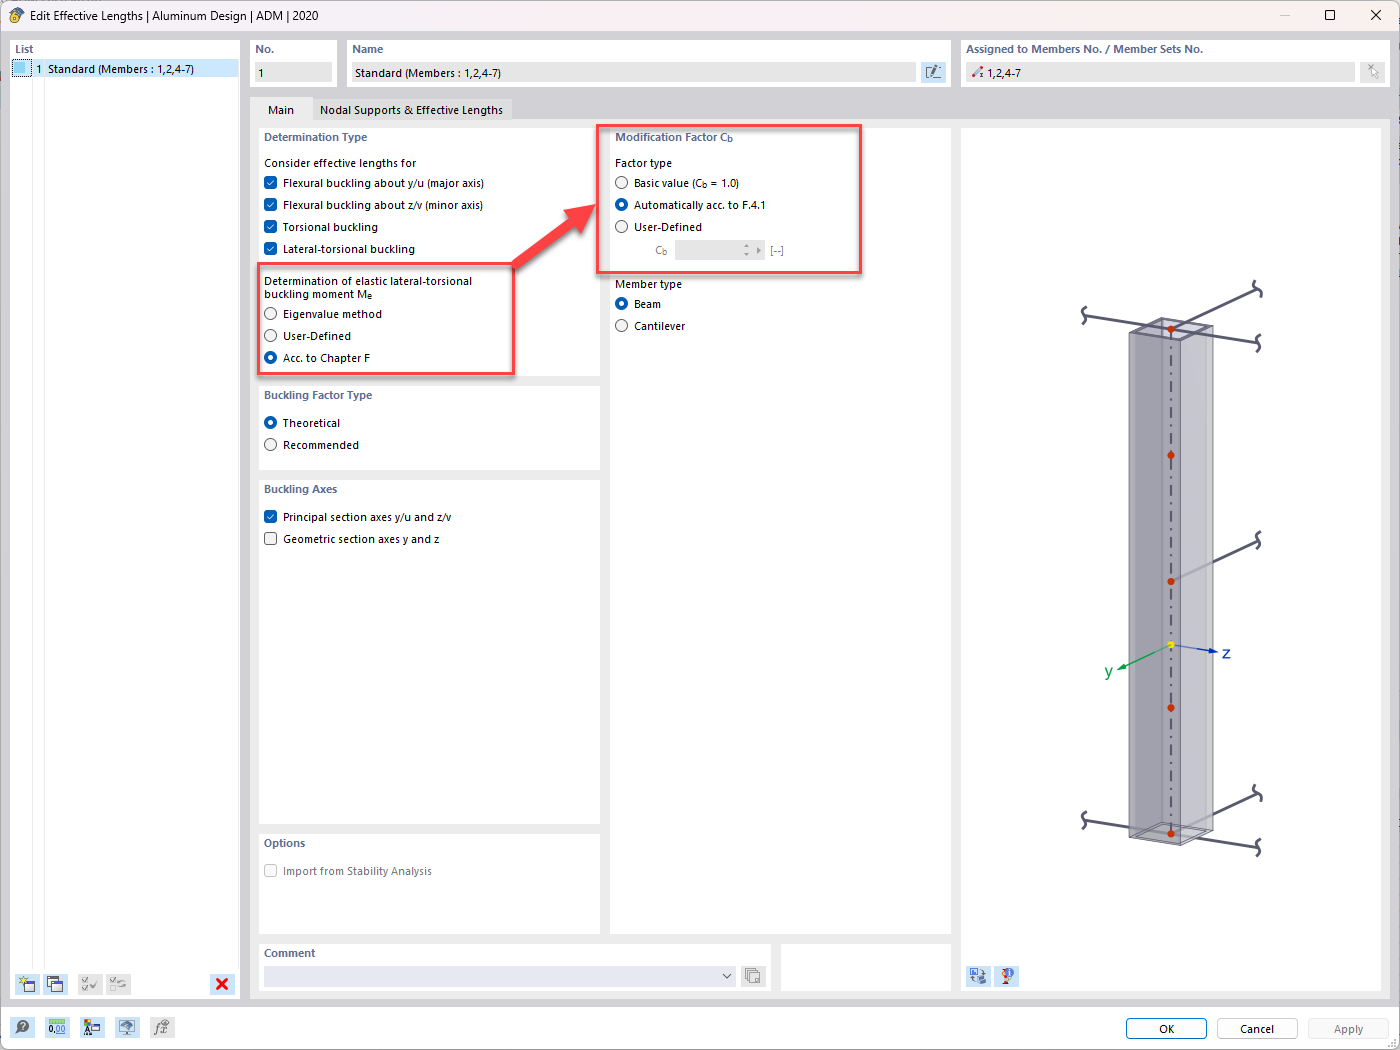The height and width of the screenshot is (1050, 1400).
Task: Click the comment library icon beside Comment field
Action: (753, 976)
